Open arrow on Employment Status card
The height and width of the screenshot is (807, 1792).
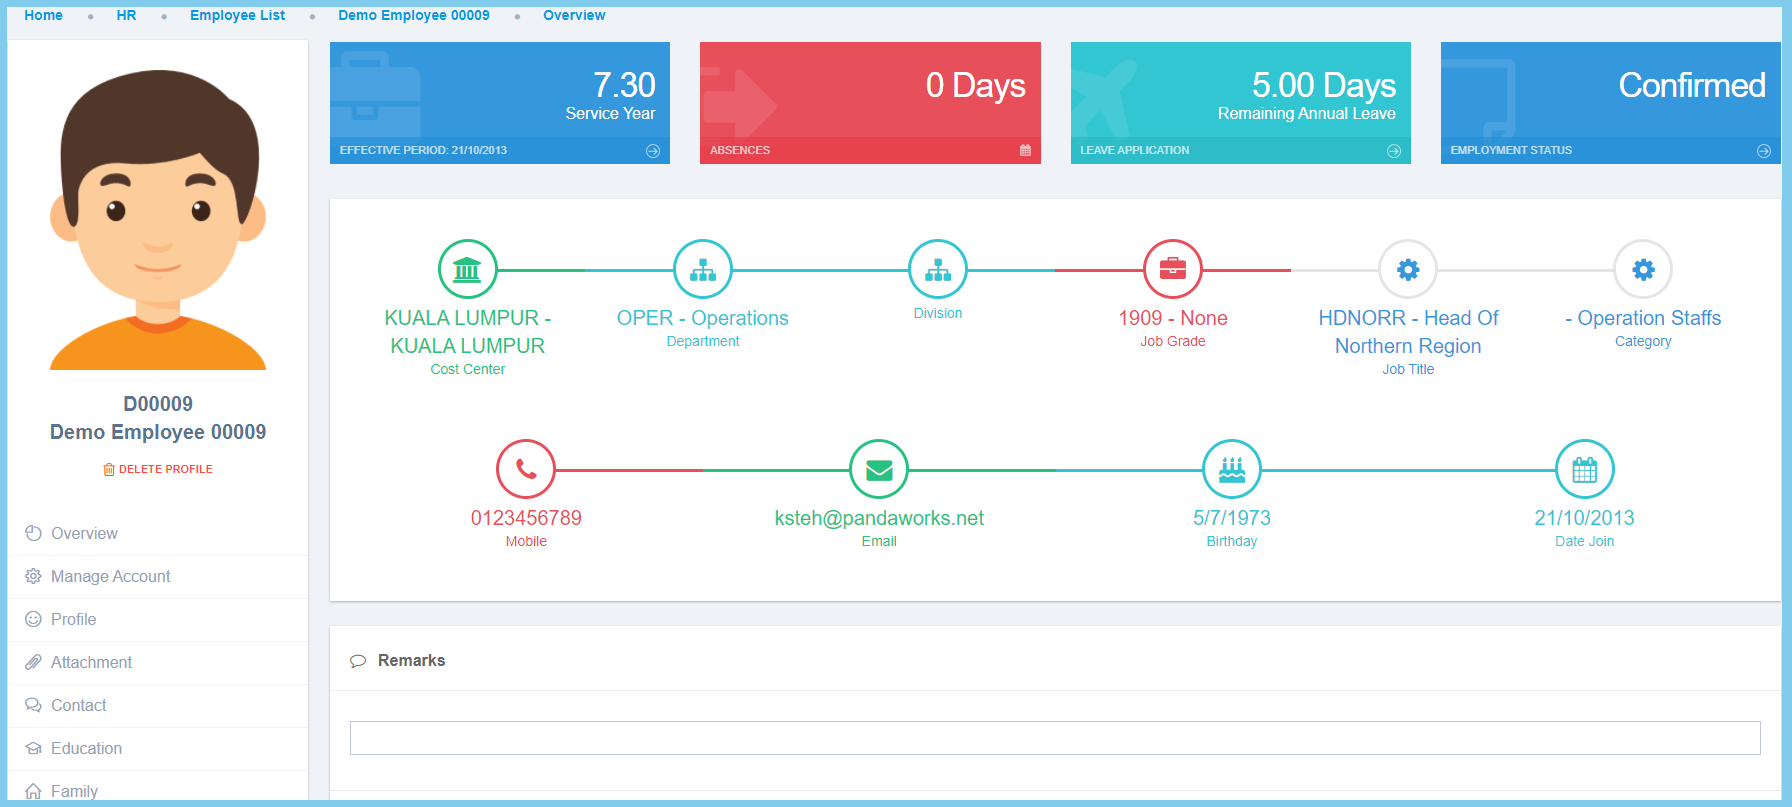pyautogui.click(x=1763, y=151)
